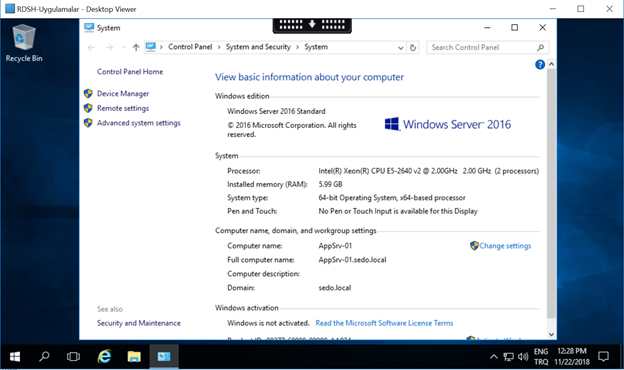Minimize the System window
This screenshot has height=370, width=624.
487,27
